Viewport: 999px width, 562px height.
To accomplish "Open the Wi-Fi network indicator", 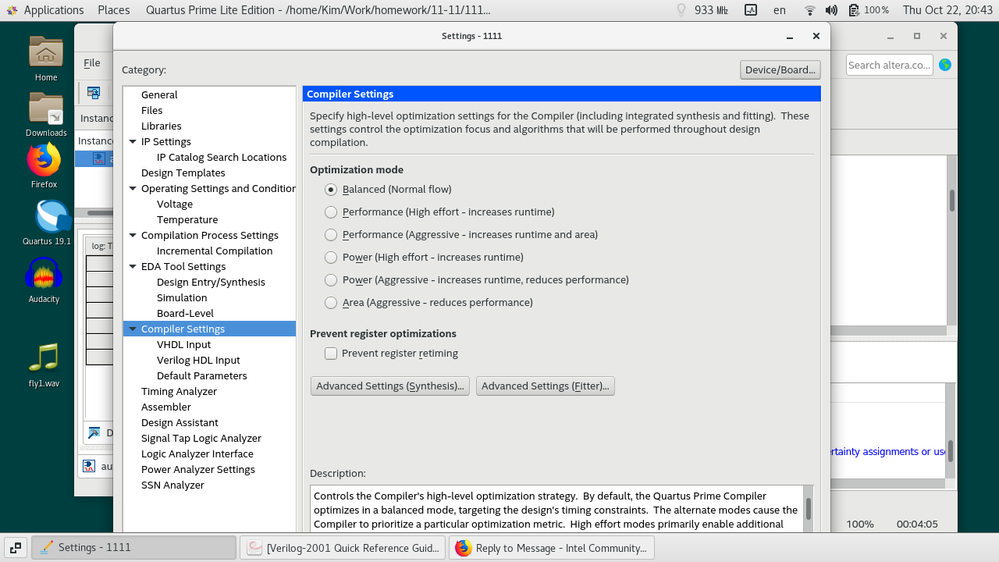I will click(x=810, y=10).
